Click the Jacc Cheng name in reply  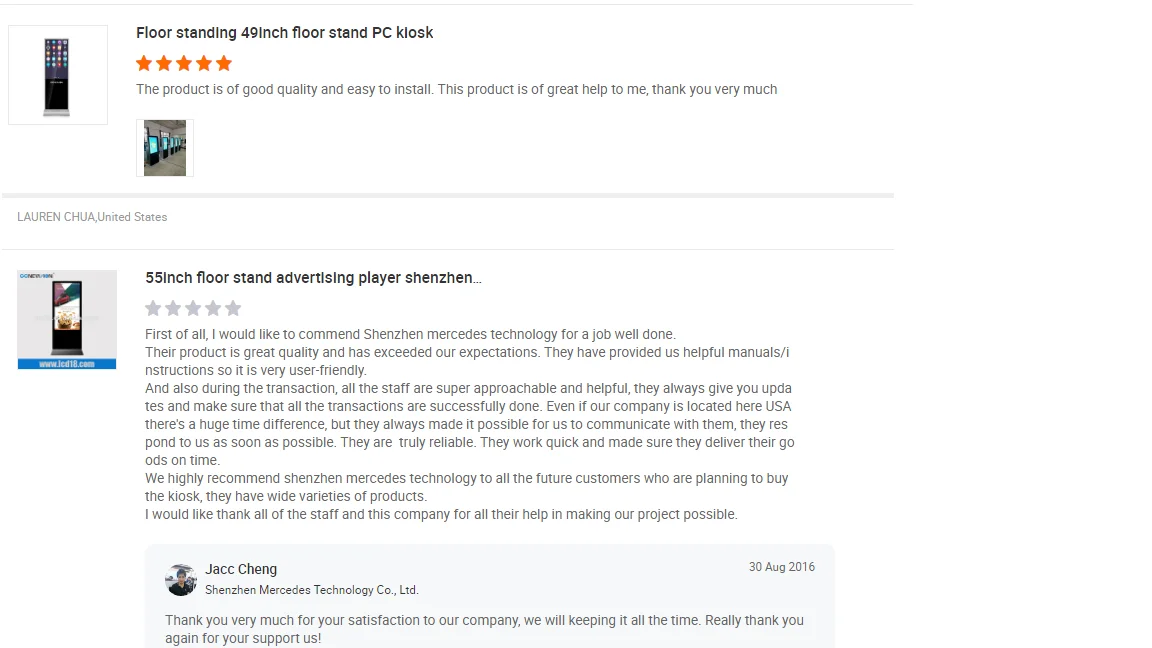pos(241,569)
